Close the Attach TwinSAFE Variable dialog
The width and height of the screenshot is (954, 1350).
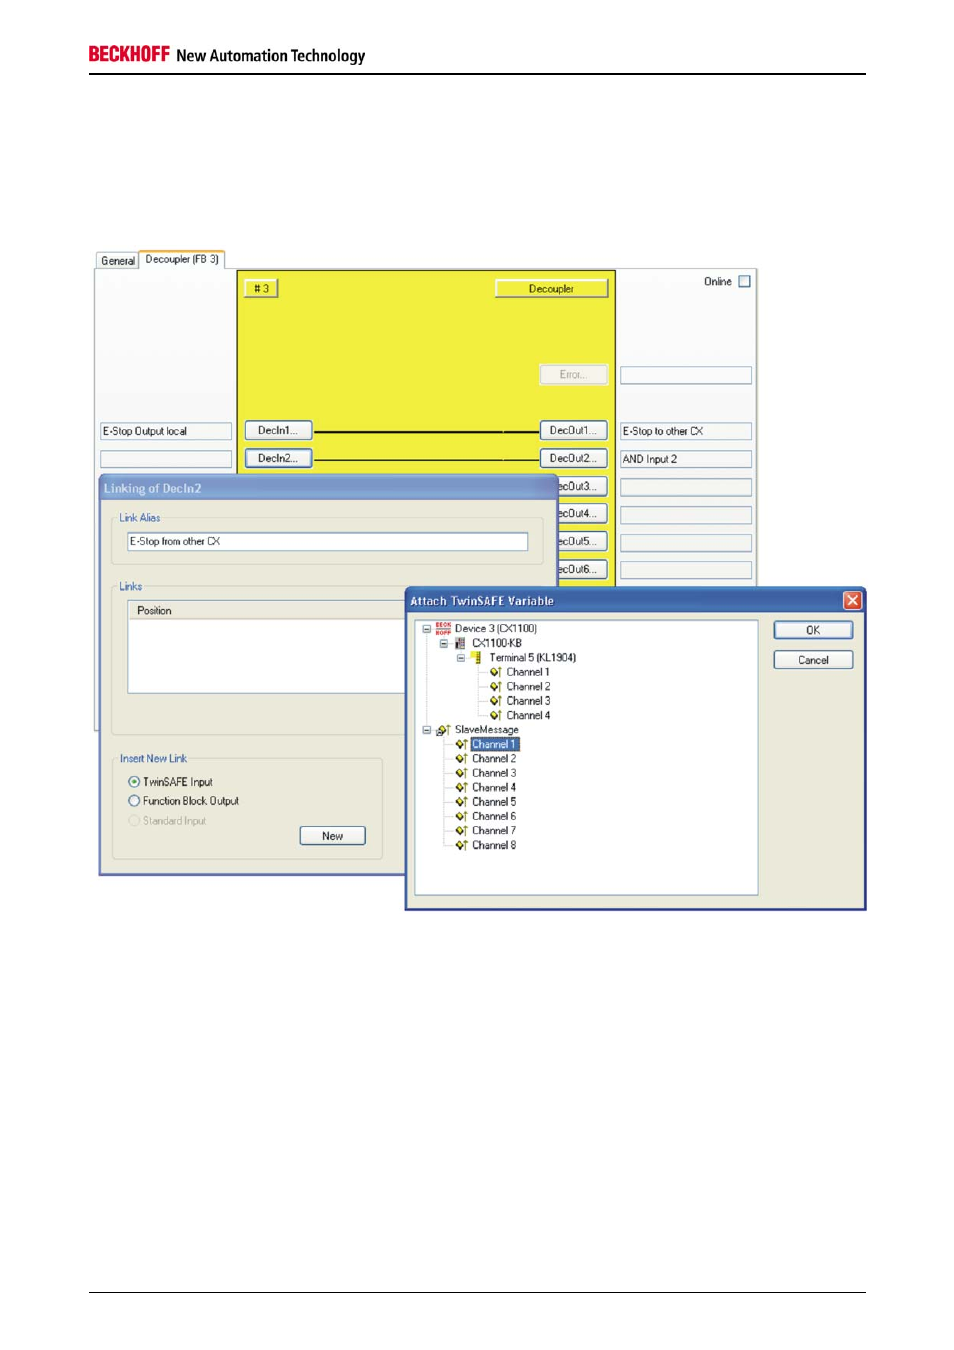[852, 600]
